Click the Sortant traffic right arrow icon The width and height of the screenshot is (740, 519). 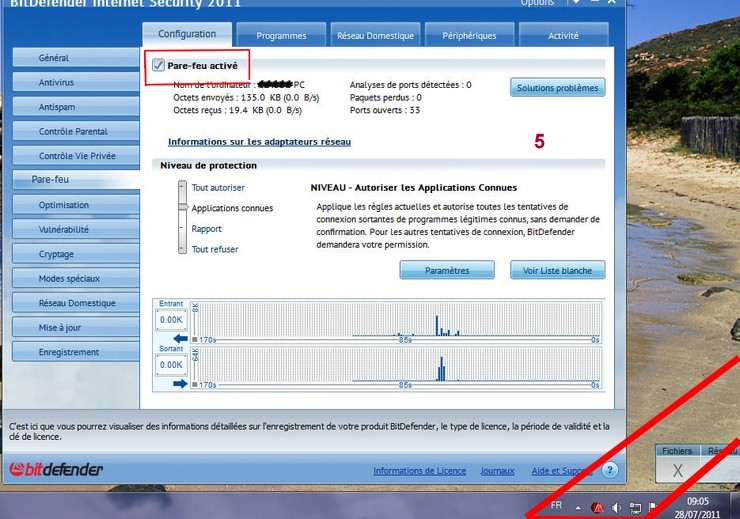pyautogui.click(x=180, y=384)
